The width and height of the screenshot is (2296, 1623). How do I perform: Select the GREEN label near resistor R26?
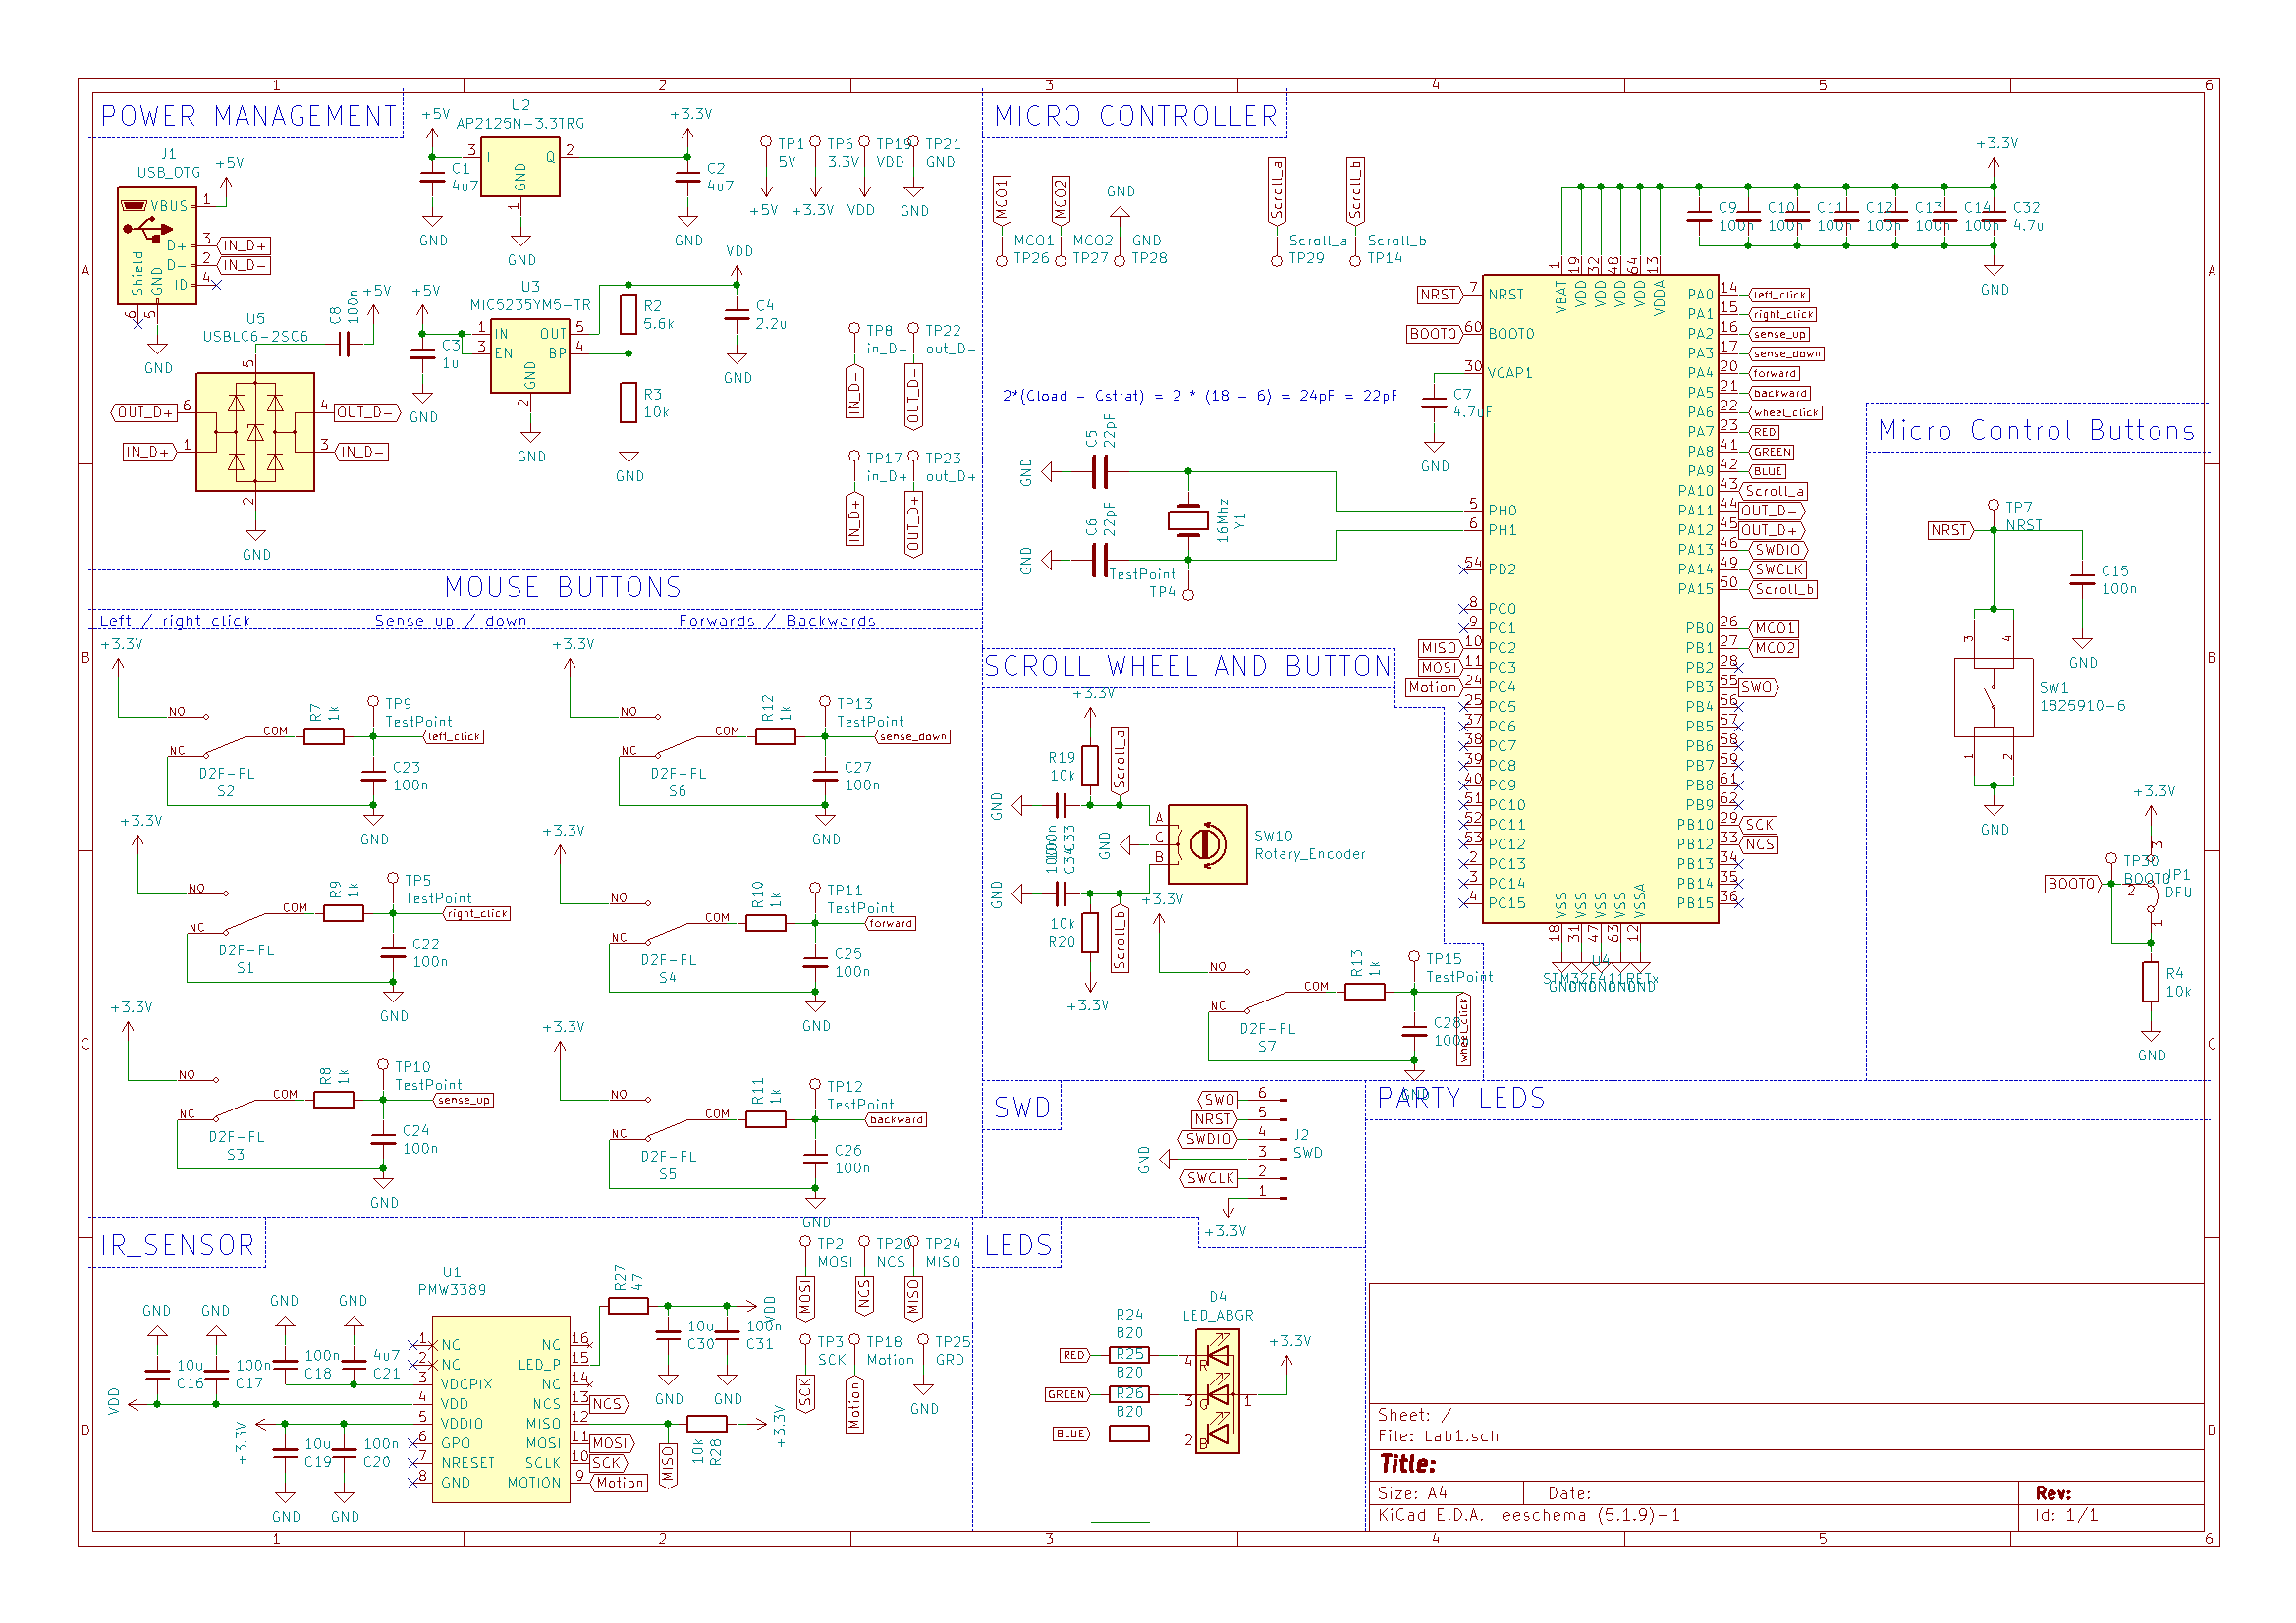(1068, 1395)
